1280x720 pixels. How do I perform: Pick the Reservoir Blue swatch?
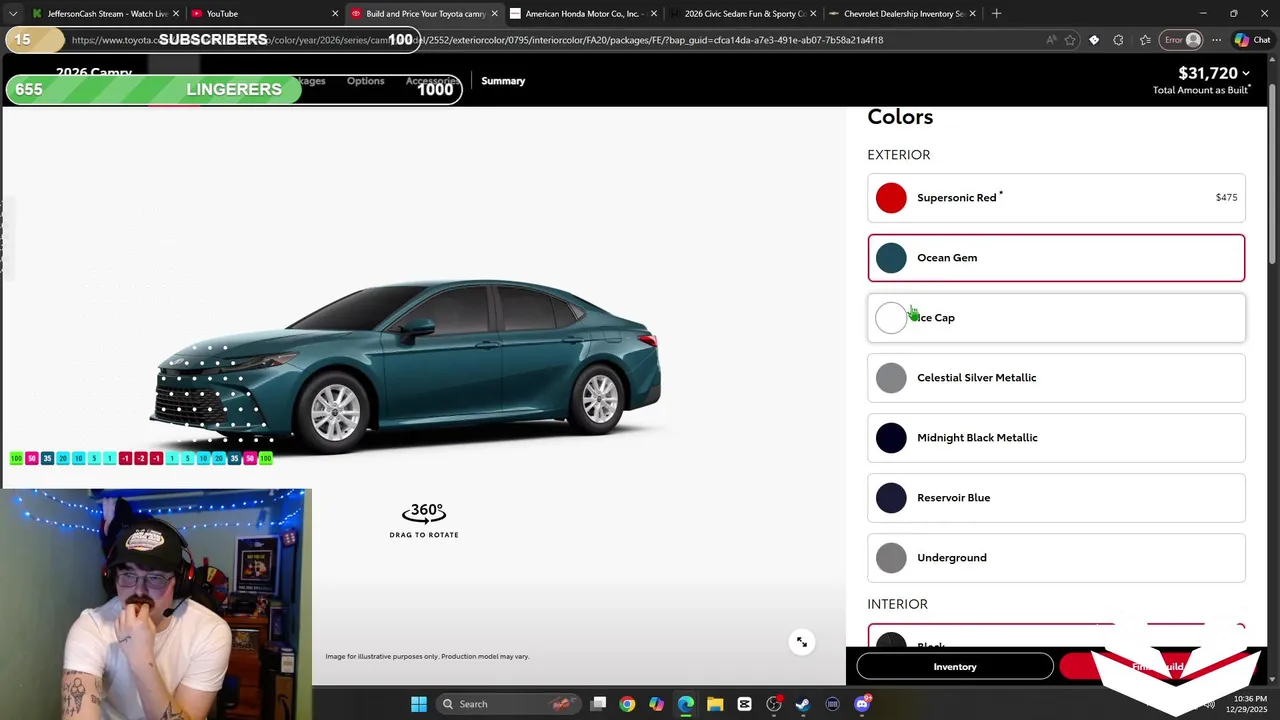click(891, 498)
